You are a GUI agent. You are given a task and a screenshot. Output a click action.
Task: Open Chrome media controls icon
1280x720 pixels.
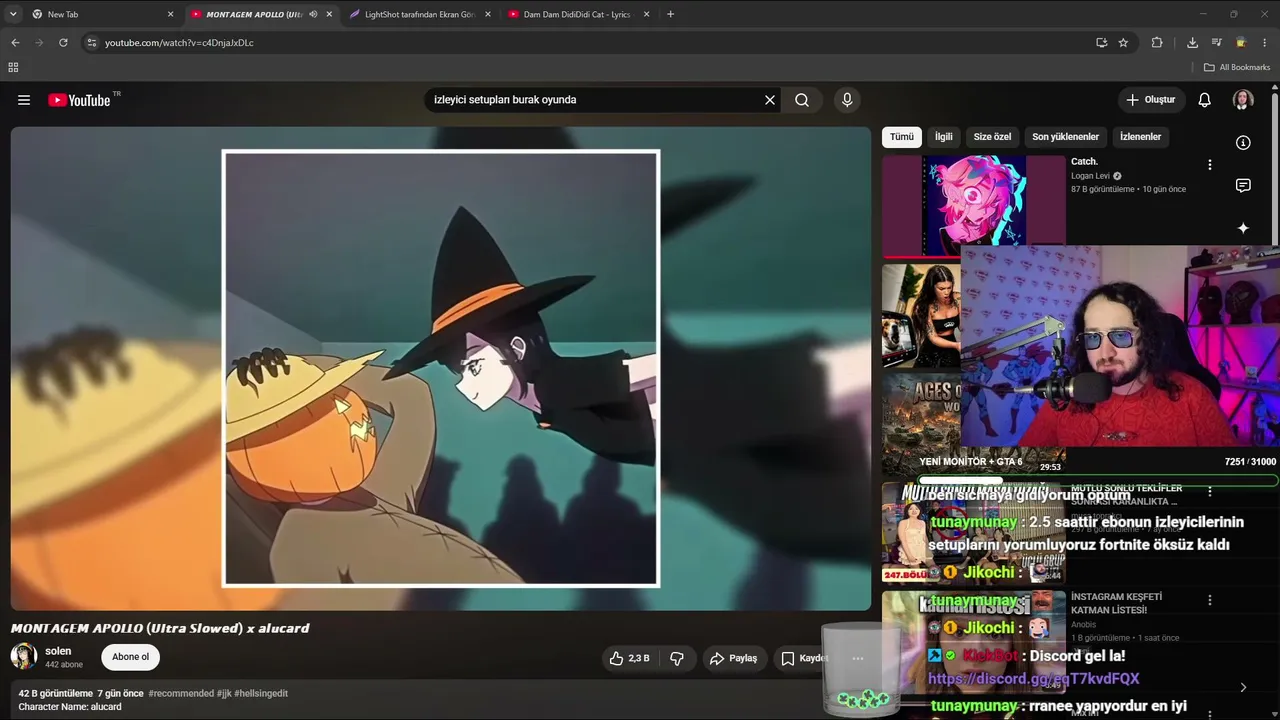pyautogui.click(x=1217, y=43)
